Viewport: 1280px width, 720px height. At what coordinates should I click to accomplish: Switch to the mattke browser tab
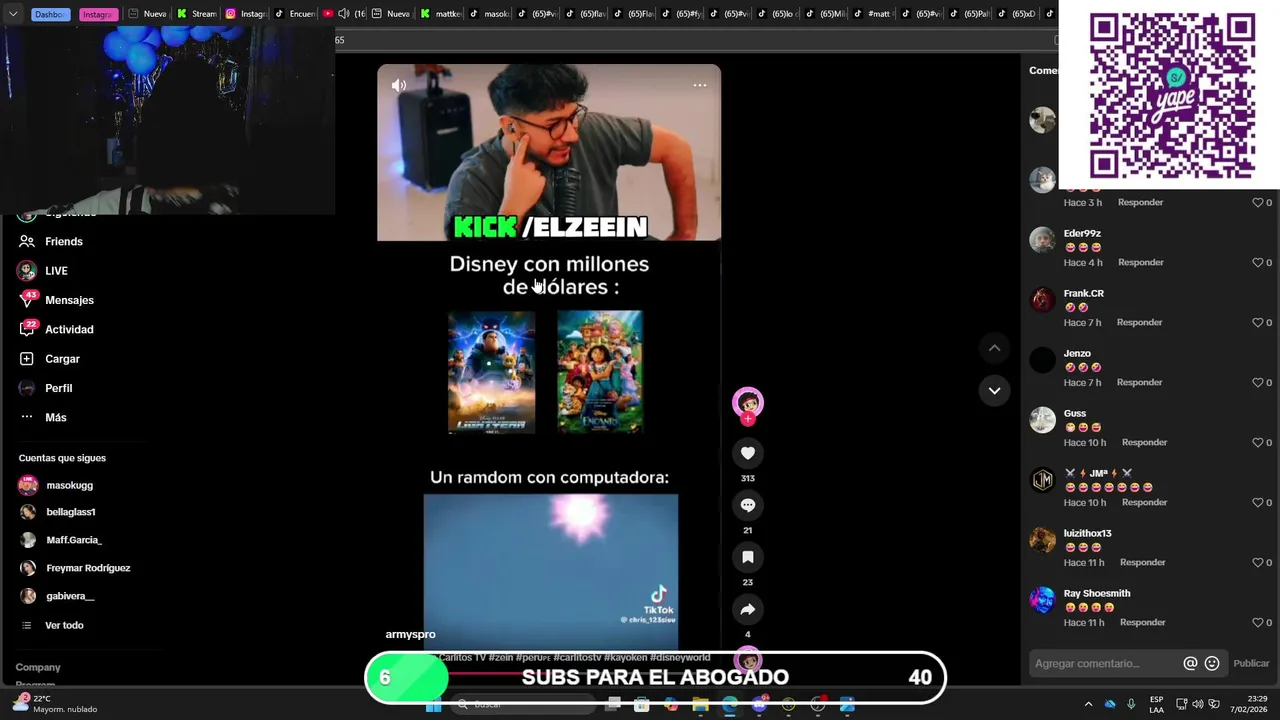441,14
